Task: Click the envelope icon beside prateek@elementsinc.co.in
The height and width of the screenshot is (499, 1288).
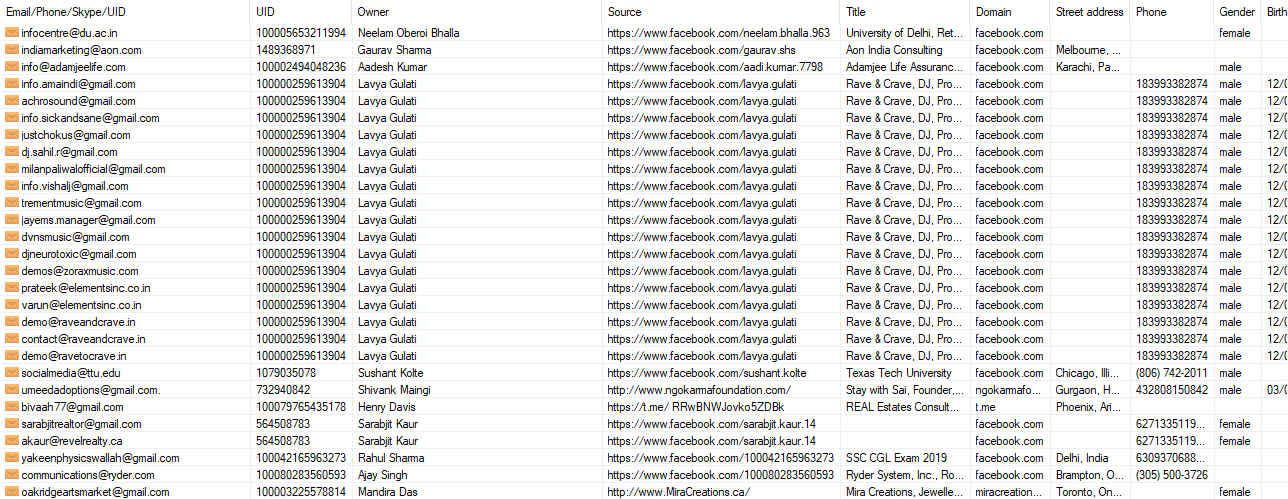Action: tap(12, 288)
